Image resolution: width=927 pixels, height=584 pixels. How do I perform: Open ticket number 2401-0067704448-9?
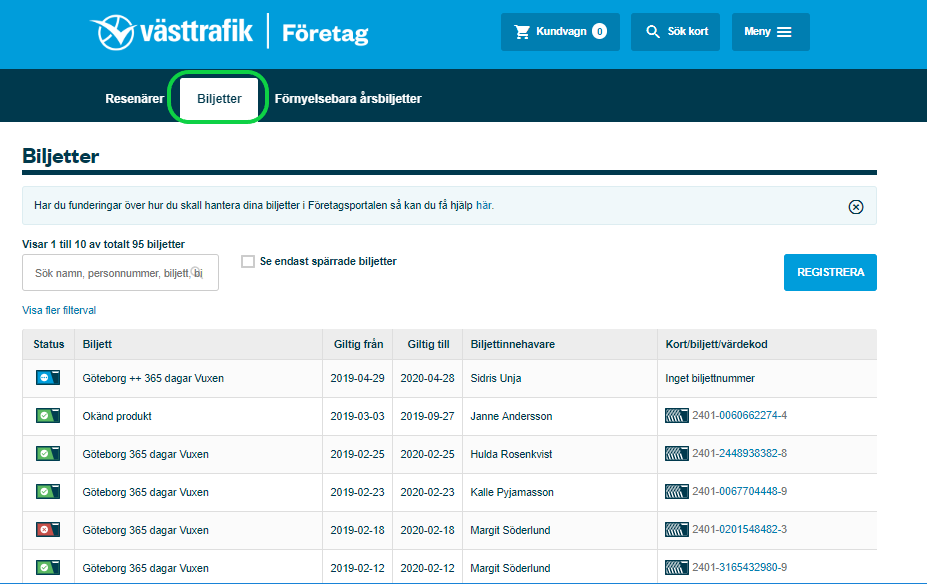coord(739,492)
